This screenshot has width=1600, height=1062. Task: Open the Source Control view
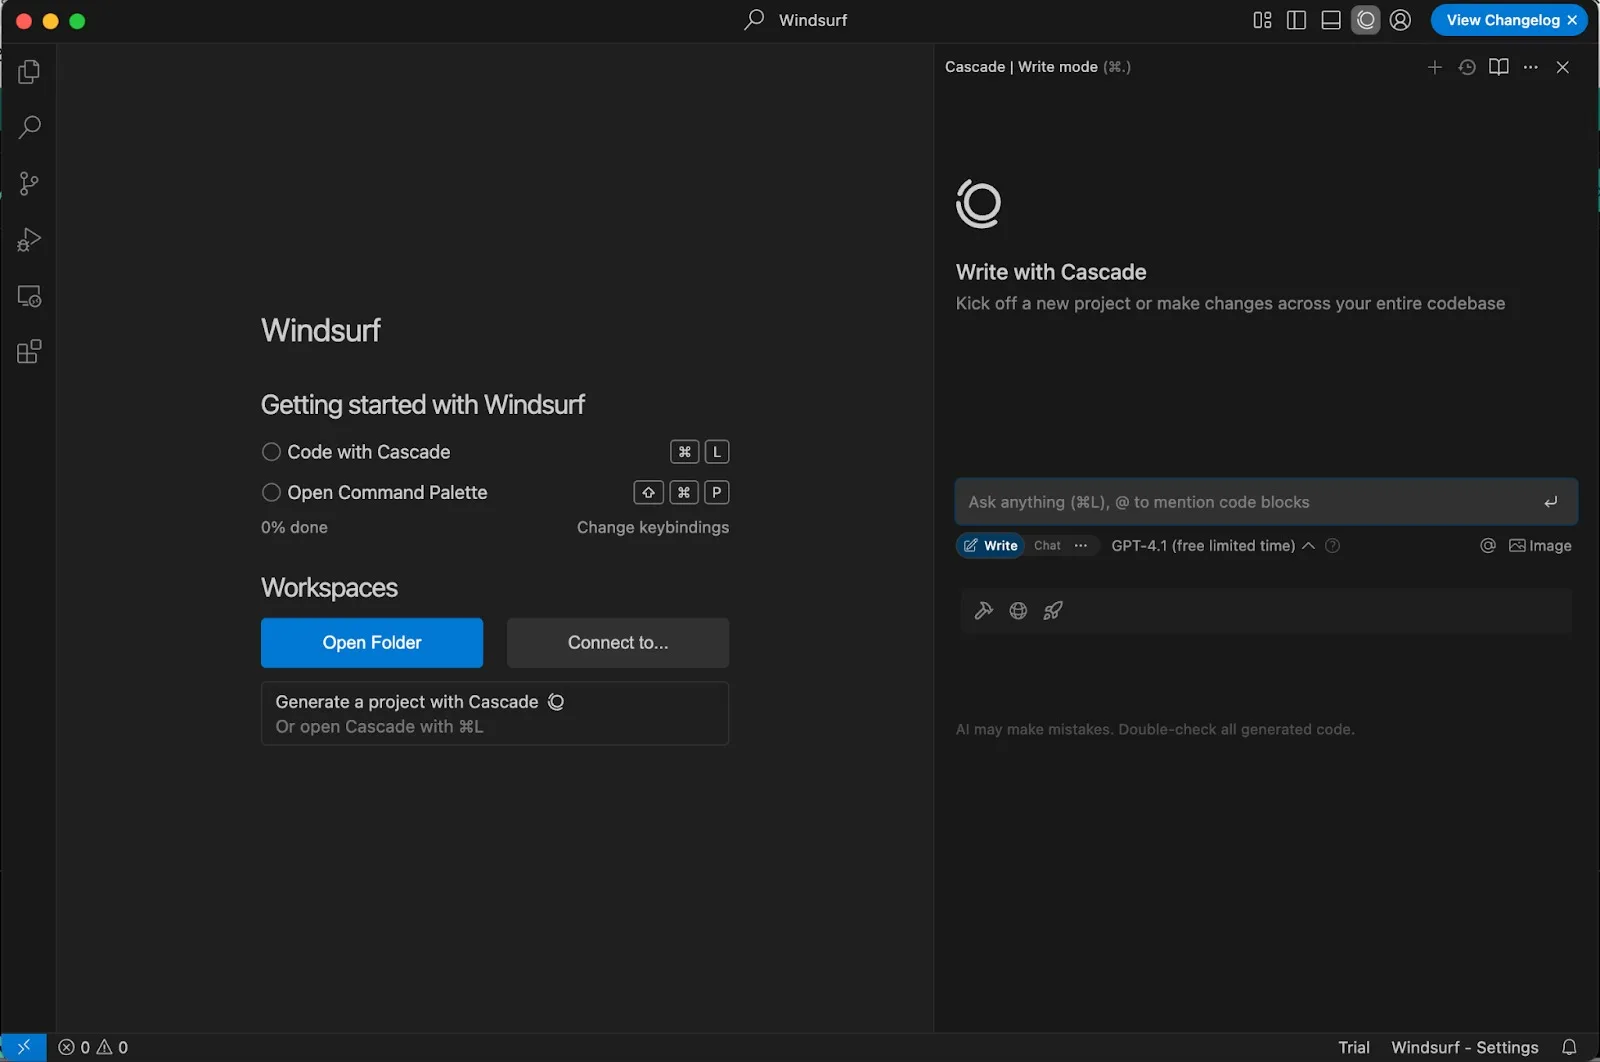(x=29, y=184)
